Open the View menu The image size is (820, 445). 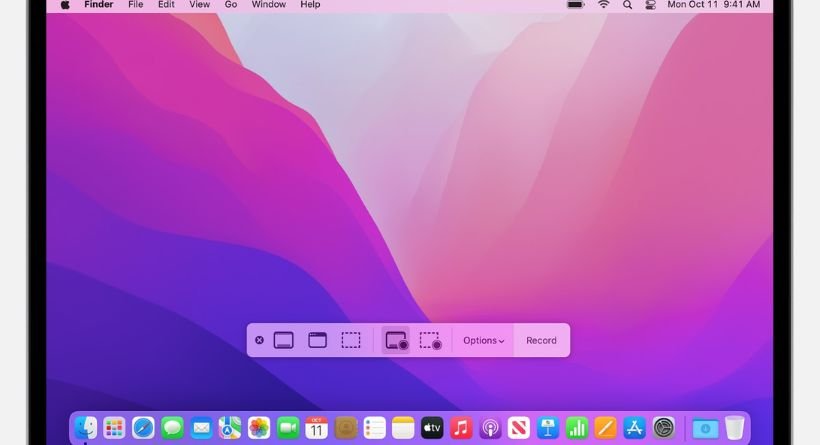point(199,5)
